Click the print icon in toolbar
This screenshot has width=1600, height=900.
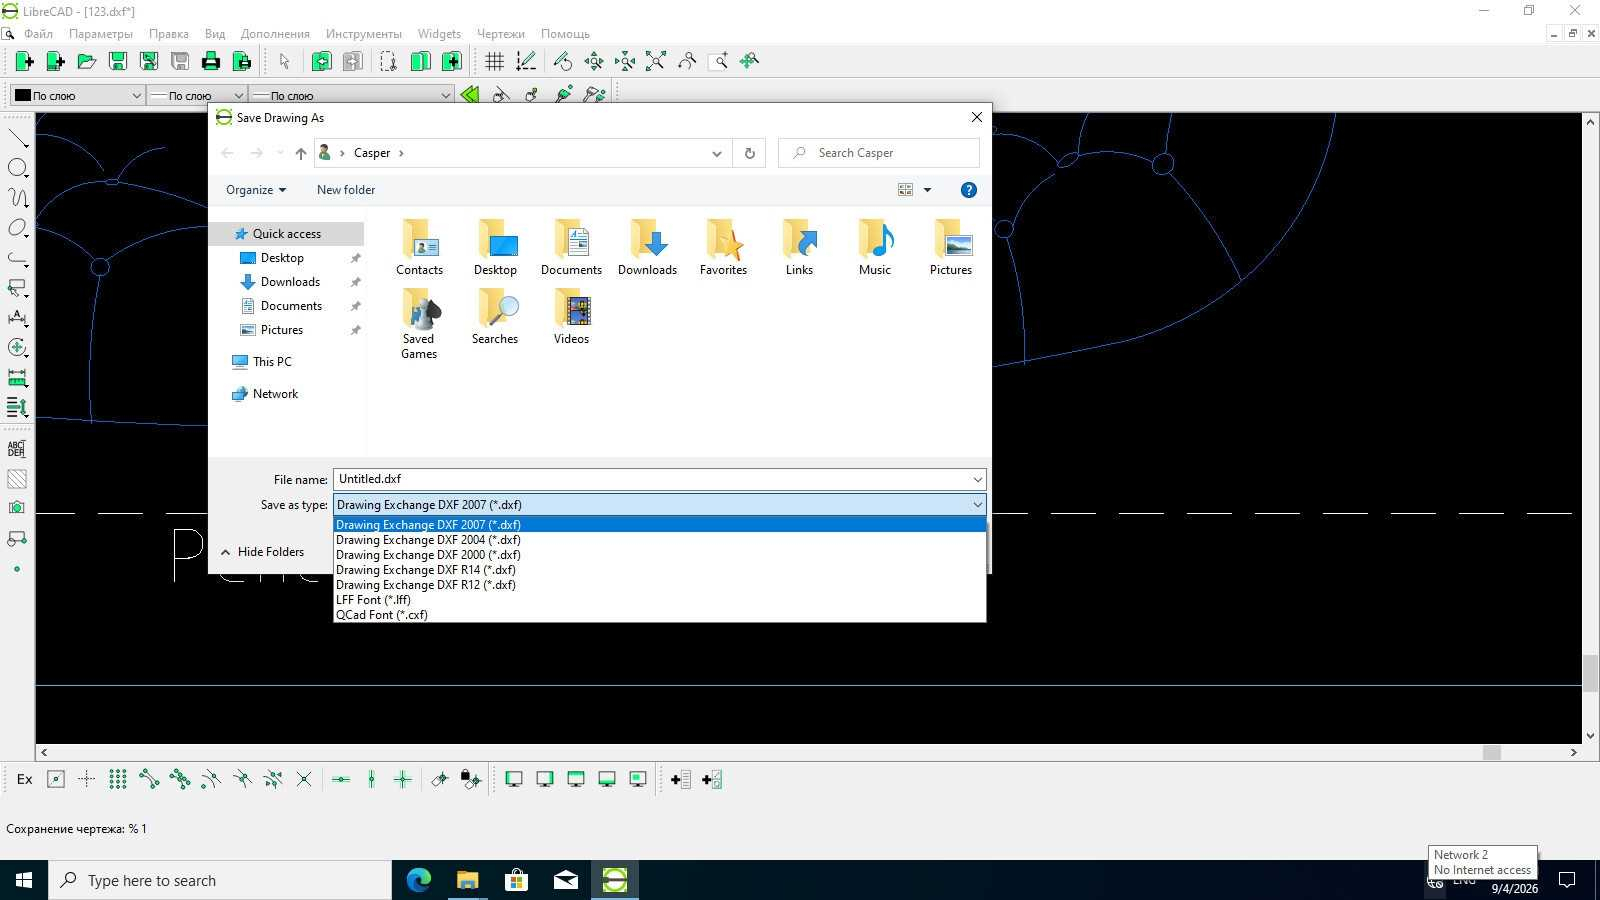pyautogui.click(x=211, y=62)
